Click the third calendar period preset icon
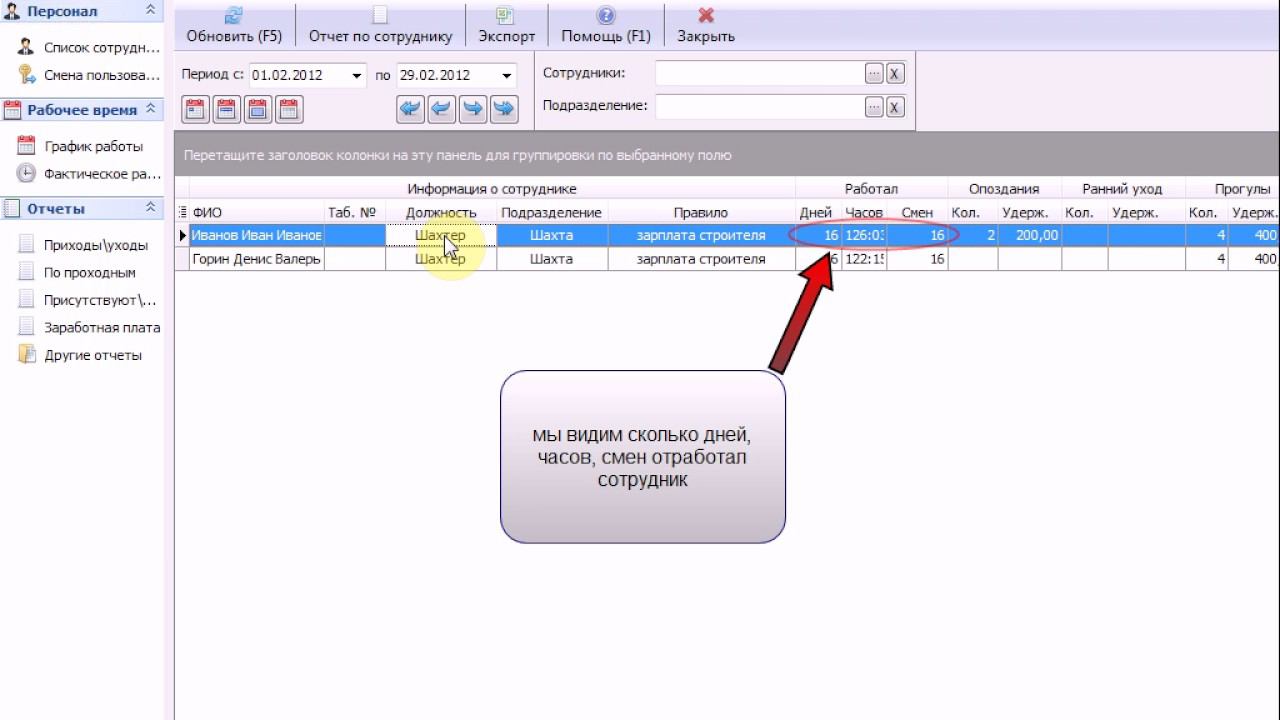This screenshot has height=720, width=1280. pyautogui.click(x=258, y=109)
